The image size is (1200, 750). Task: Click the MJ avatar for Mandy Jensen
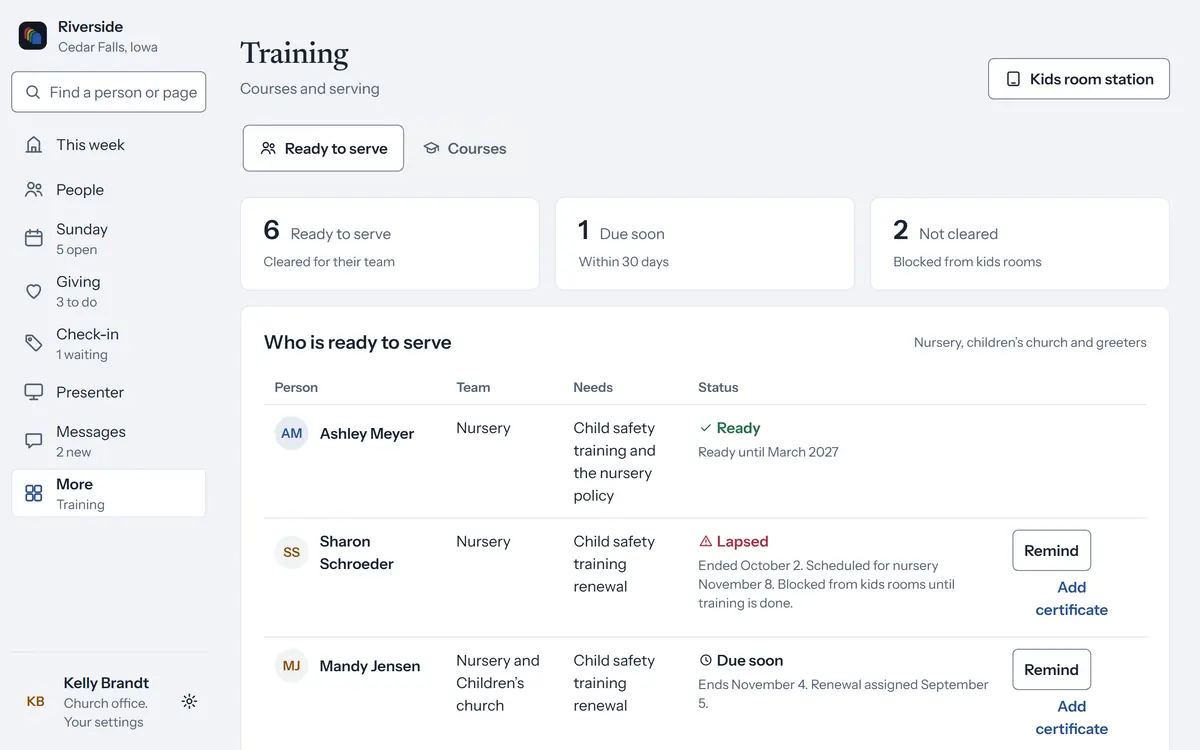(x=291, y=666)
